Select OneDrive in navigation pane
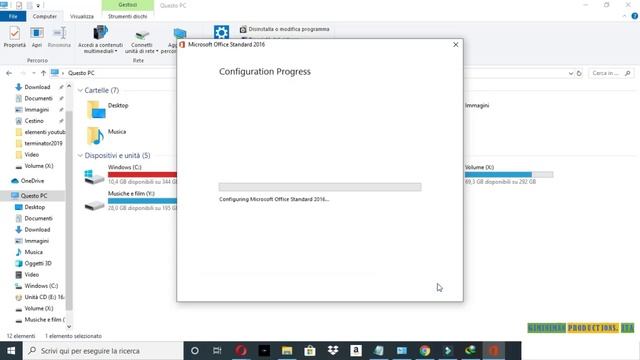The width and height of the screenshot is (640, 360). pyautogui.click(x=33, y=181)
